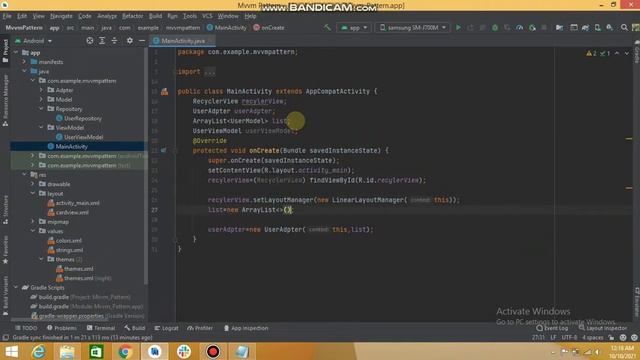
Task: Click the Bandicam record taskbar icon
Action: [213, 351]
